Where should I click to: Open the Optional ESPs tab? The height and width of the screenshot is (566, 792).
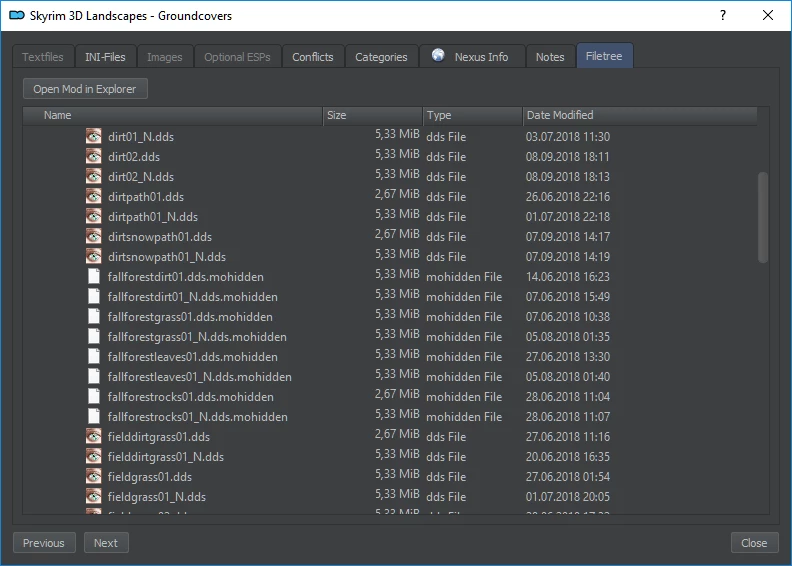pos(237,57)
